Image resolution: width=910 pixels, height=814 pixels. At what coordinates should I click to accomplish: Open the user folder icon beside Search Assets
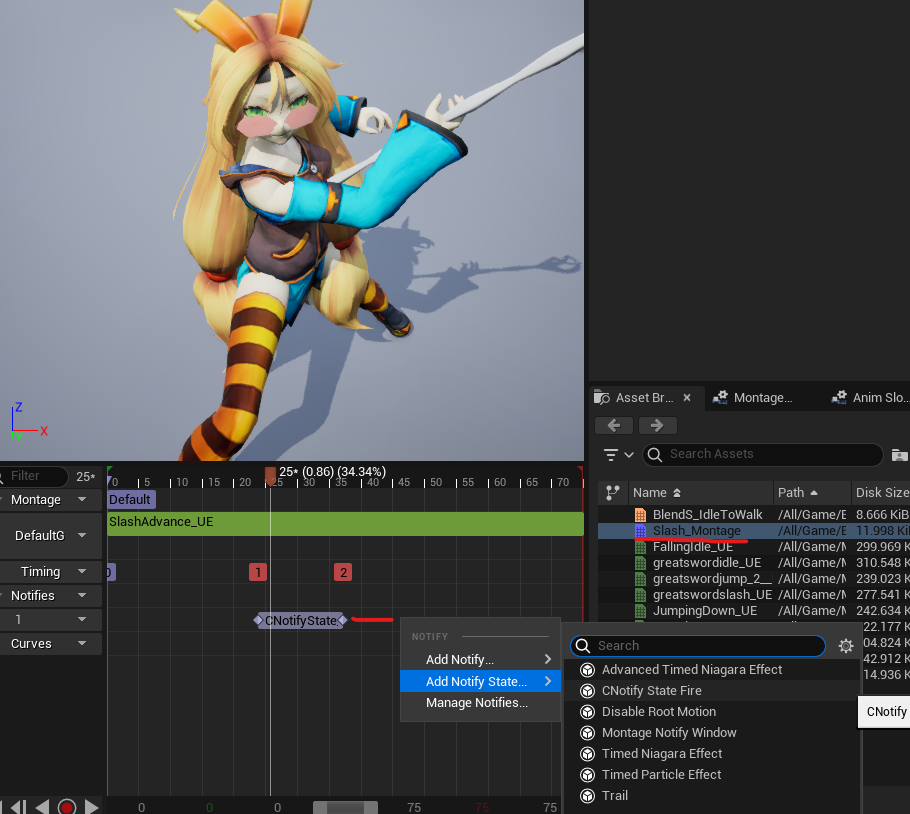[x=899, y=454]
